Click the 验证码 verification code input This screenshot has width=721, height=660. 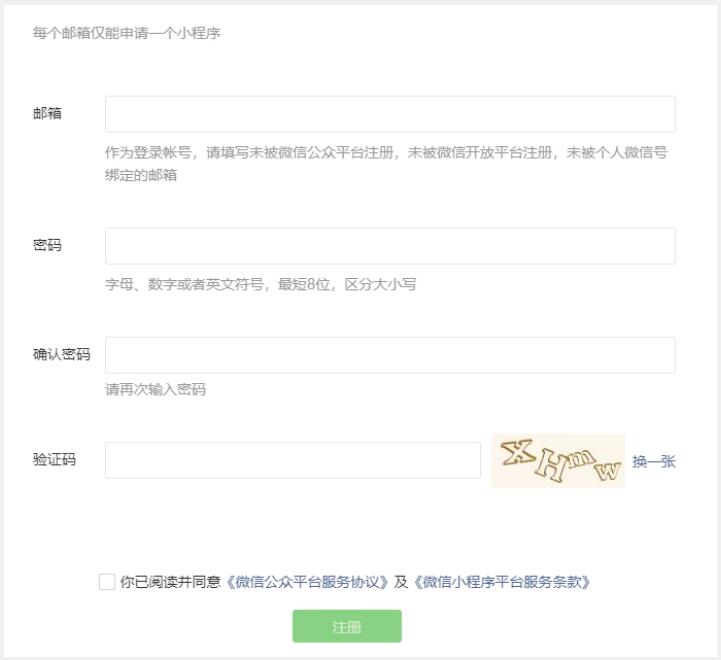(293, 460)
